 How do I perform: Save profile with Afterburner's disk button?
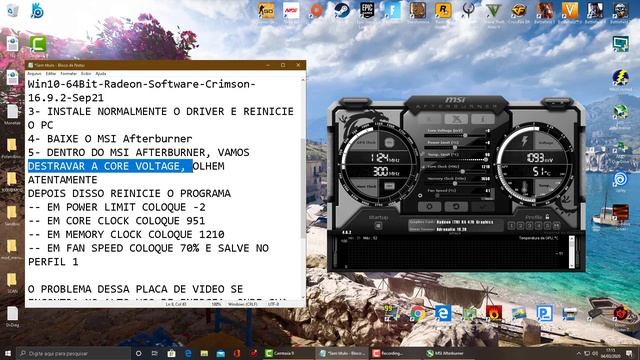556,225
